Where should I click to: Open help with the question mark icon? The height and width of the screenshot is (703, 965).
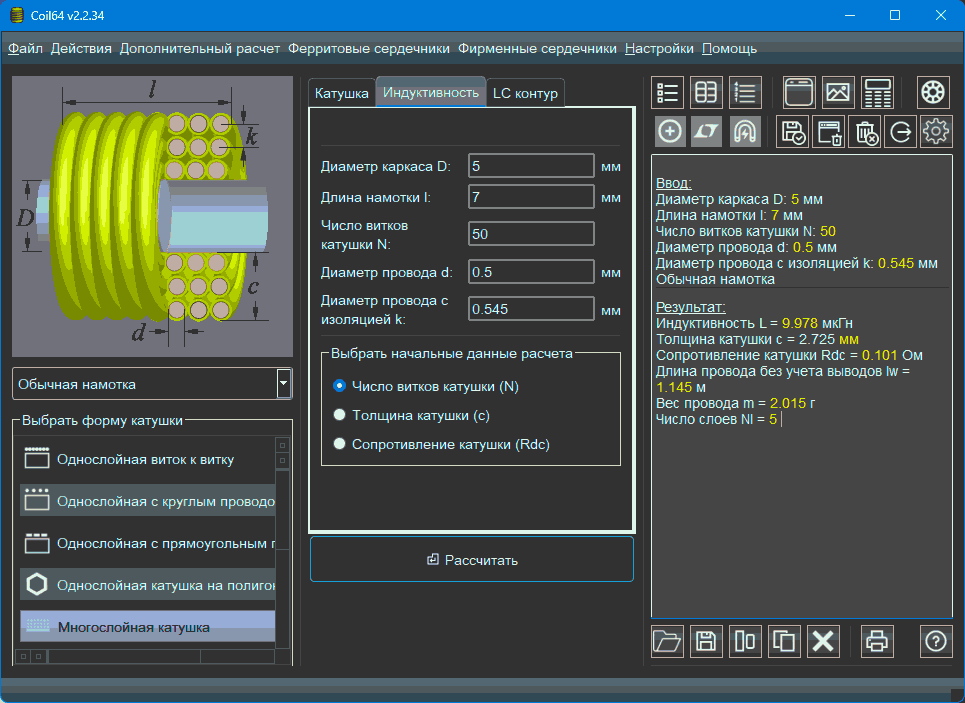[935, 641]
